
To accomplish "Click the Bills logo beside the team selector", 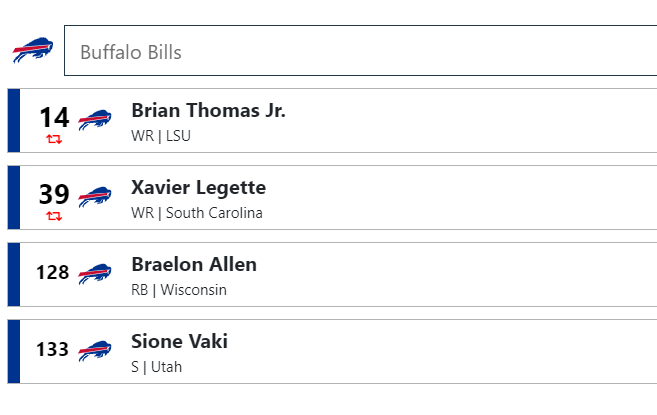I will coord(33,50).
